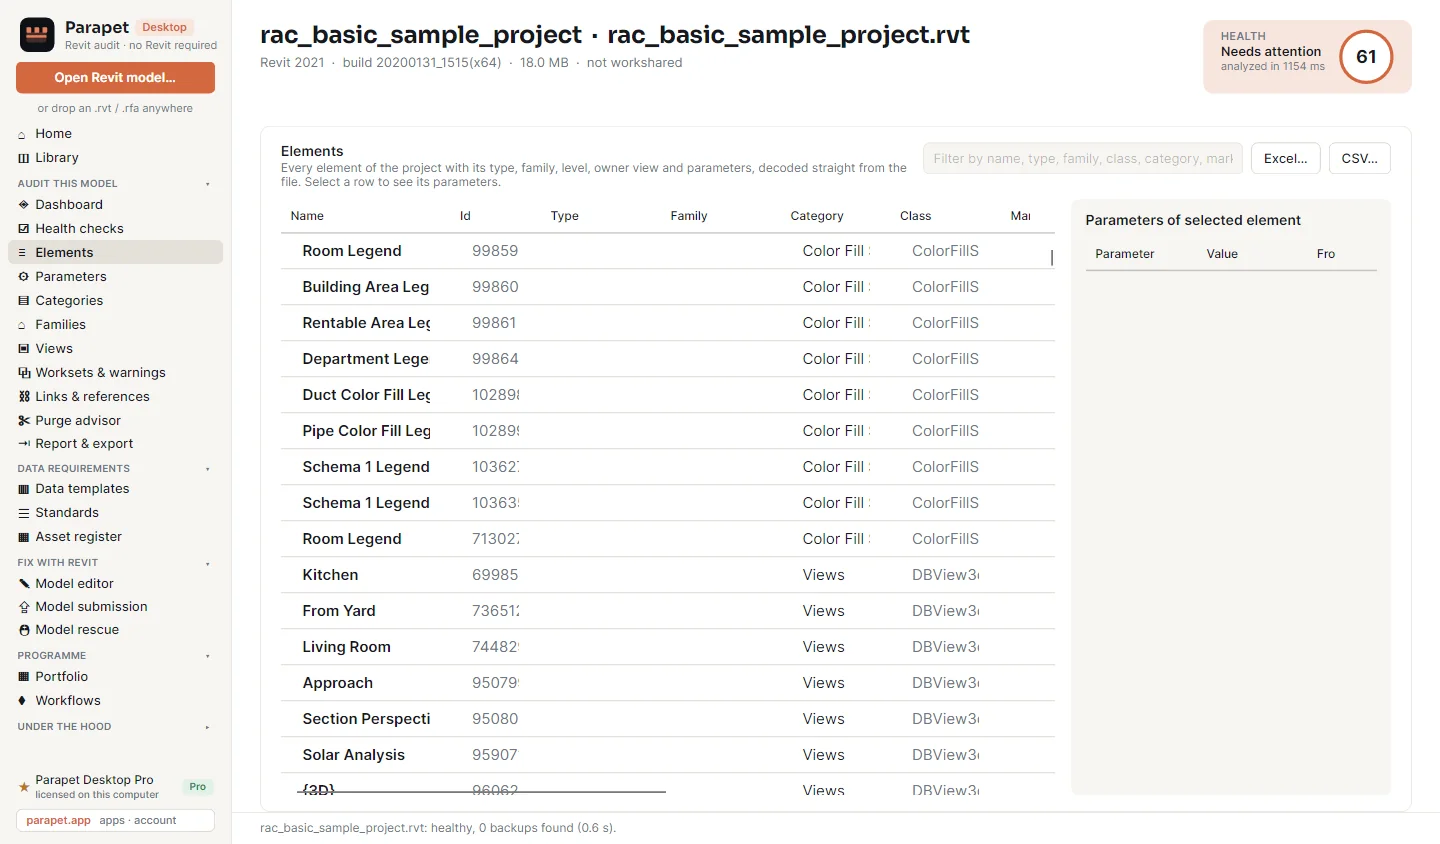Go to Asset register

[x=115, y=537]
